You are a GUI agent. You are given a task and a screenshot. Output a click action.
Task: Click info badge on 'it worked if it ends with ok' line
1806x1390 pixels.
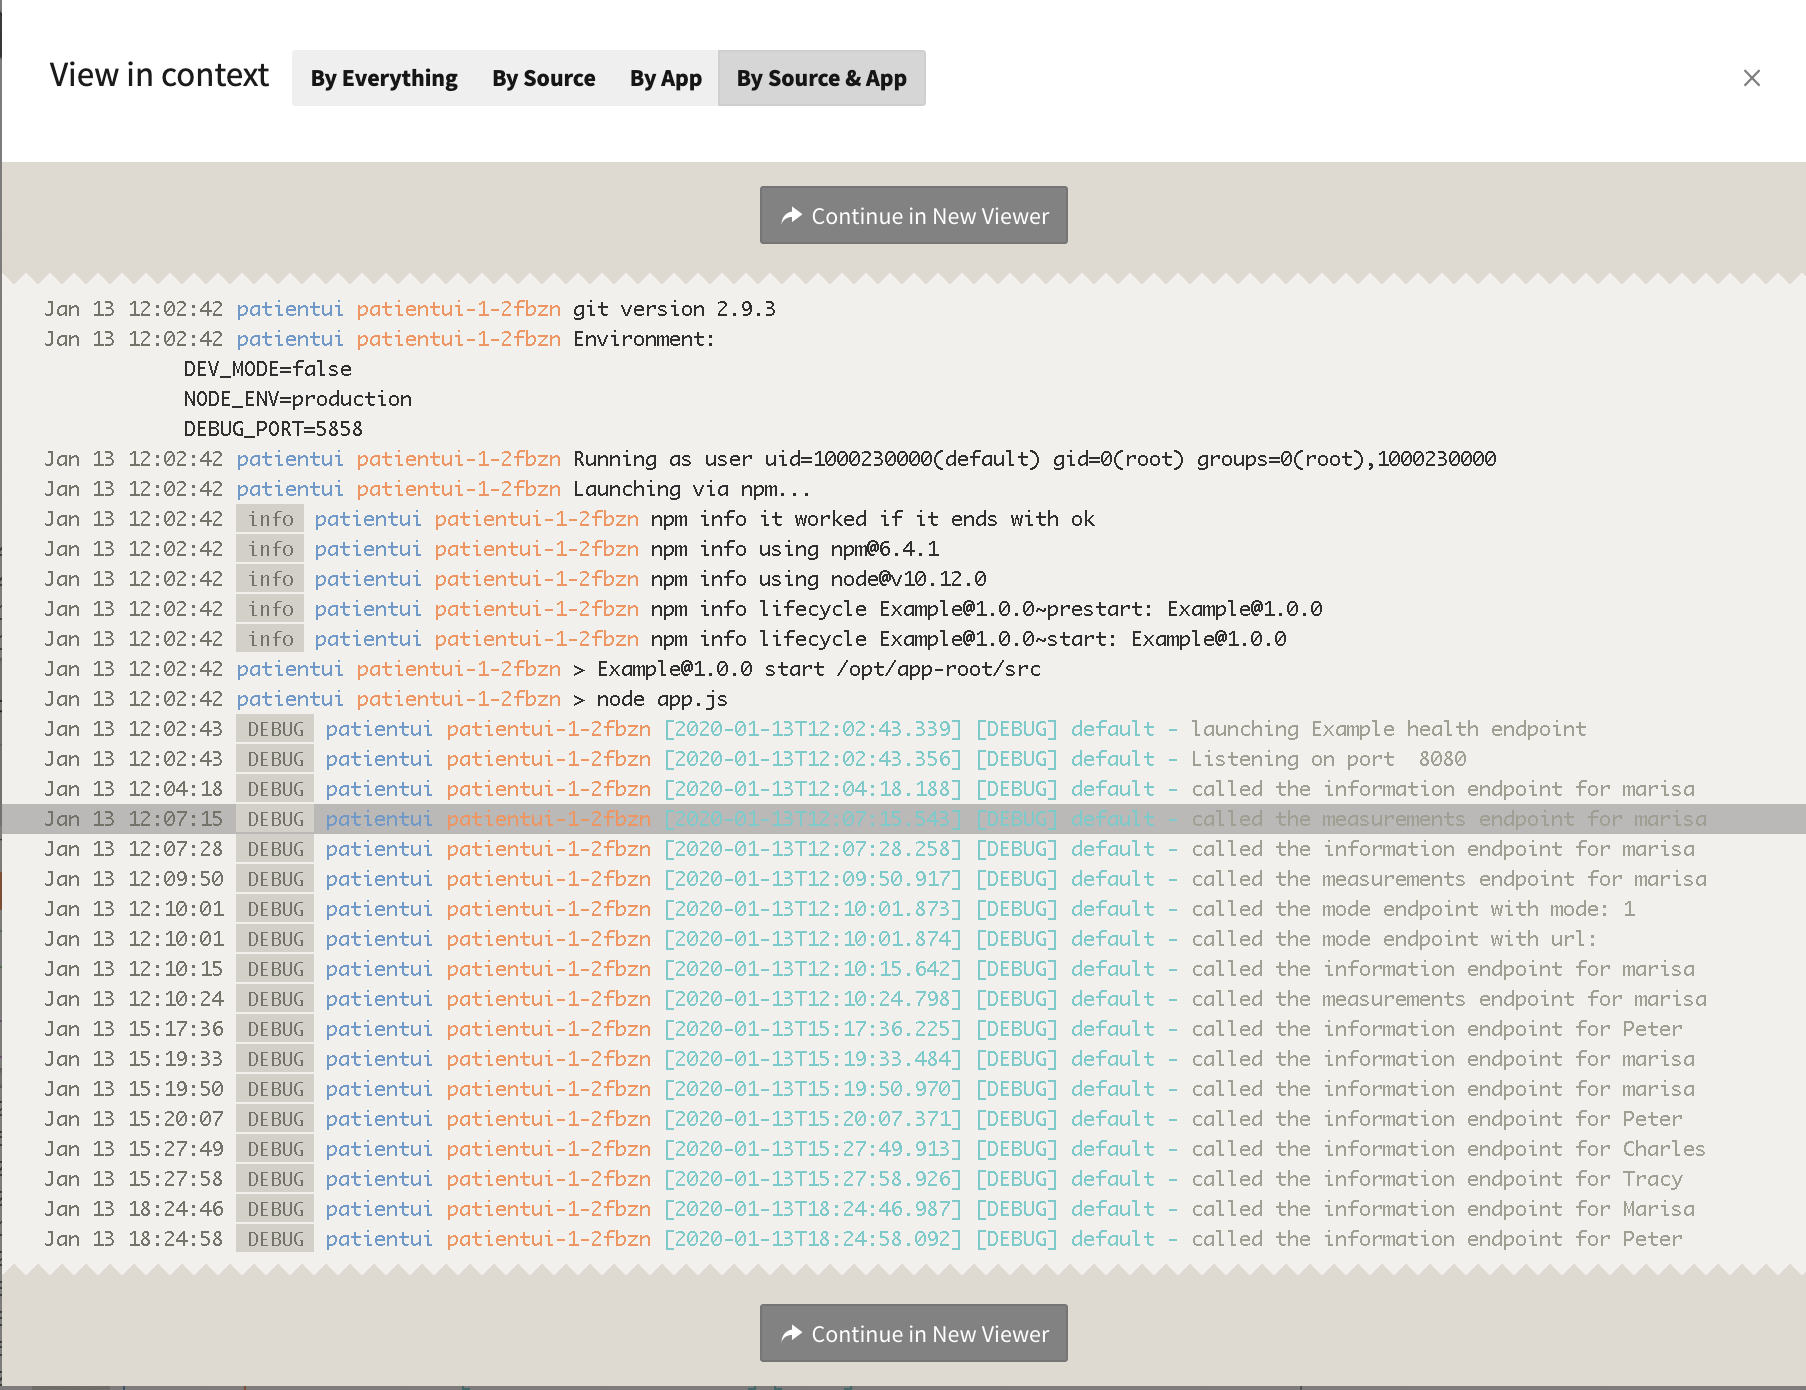pos(271,519)
